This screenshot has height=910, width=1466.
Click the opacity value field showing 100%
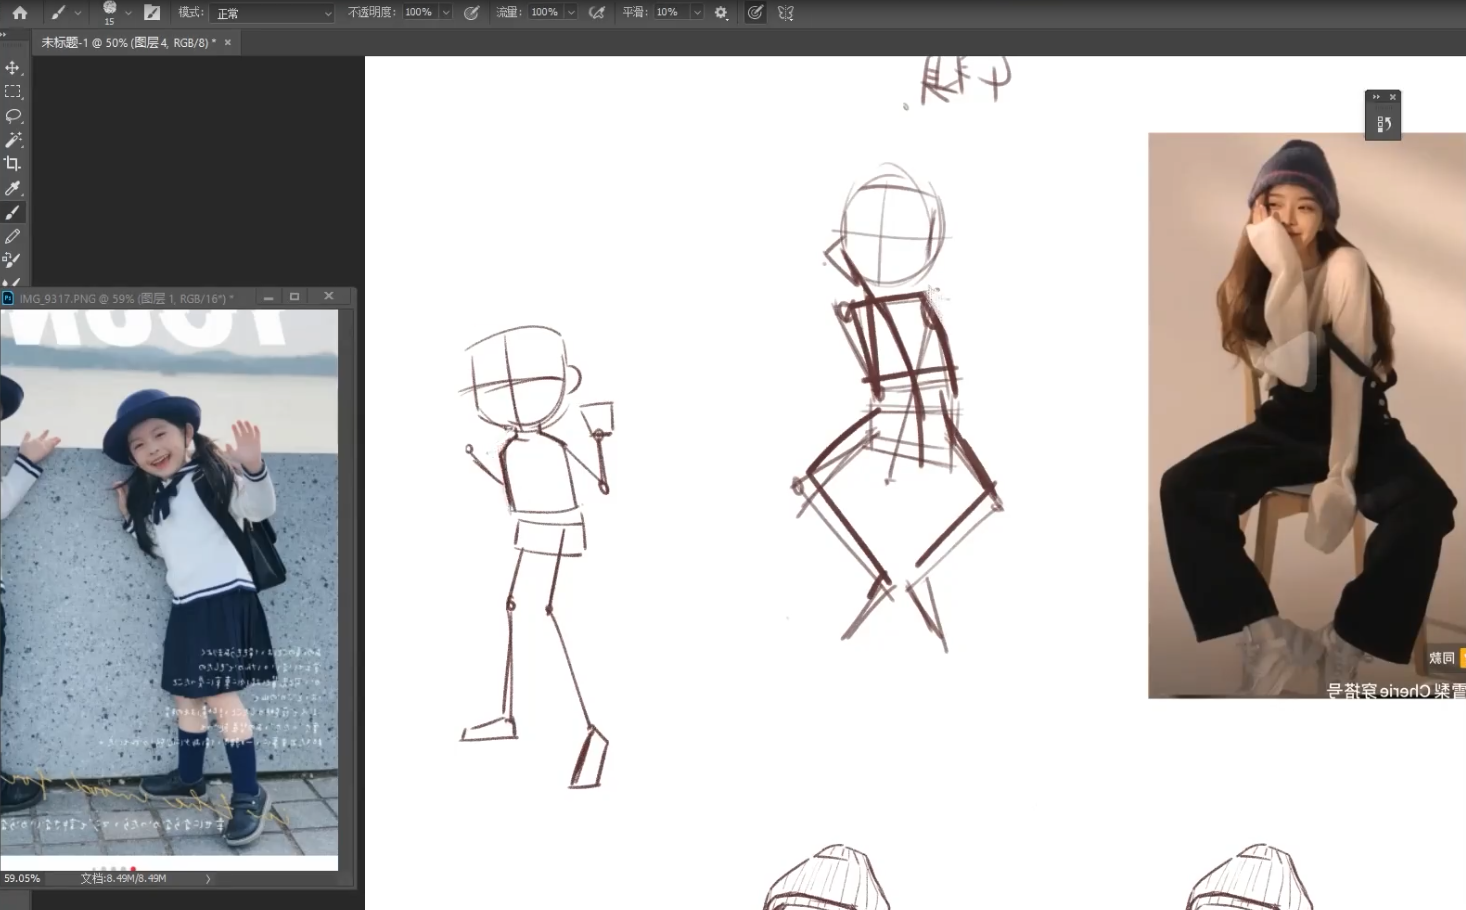coord(419,13)
